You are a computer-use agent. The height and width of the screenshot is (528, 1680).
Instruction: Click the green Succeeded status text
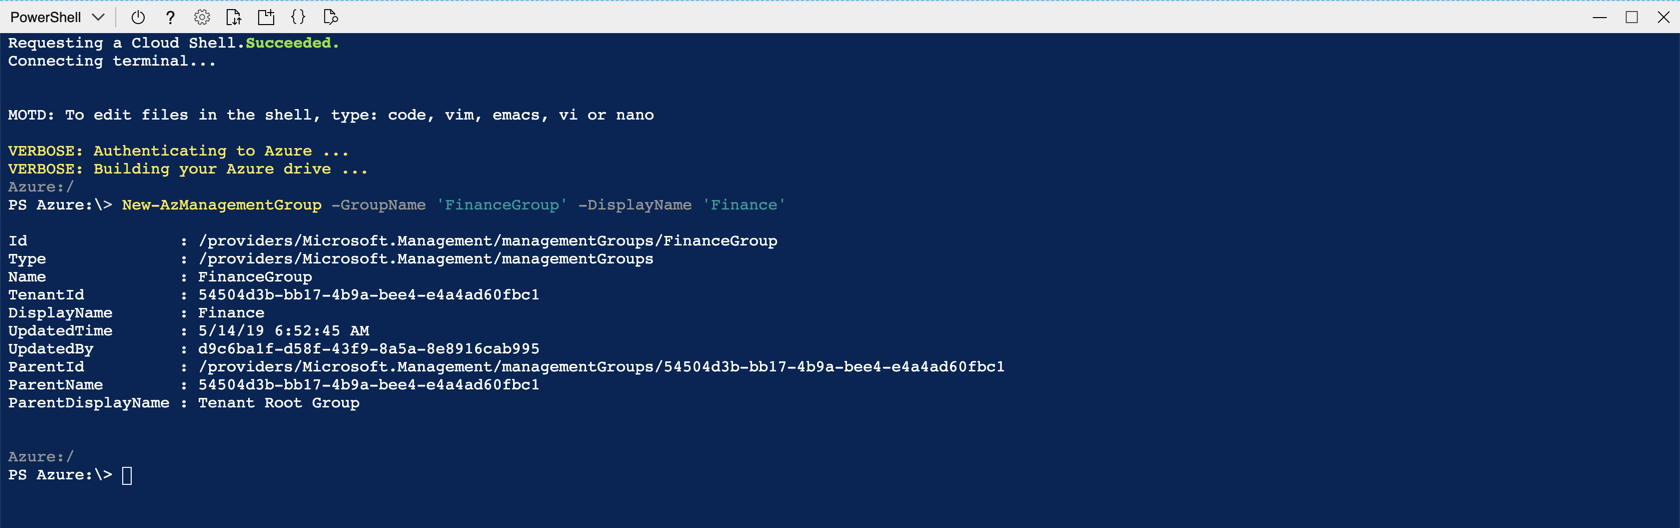(x=292, y=43)
